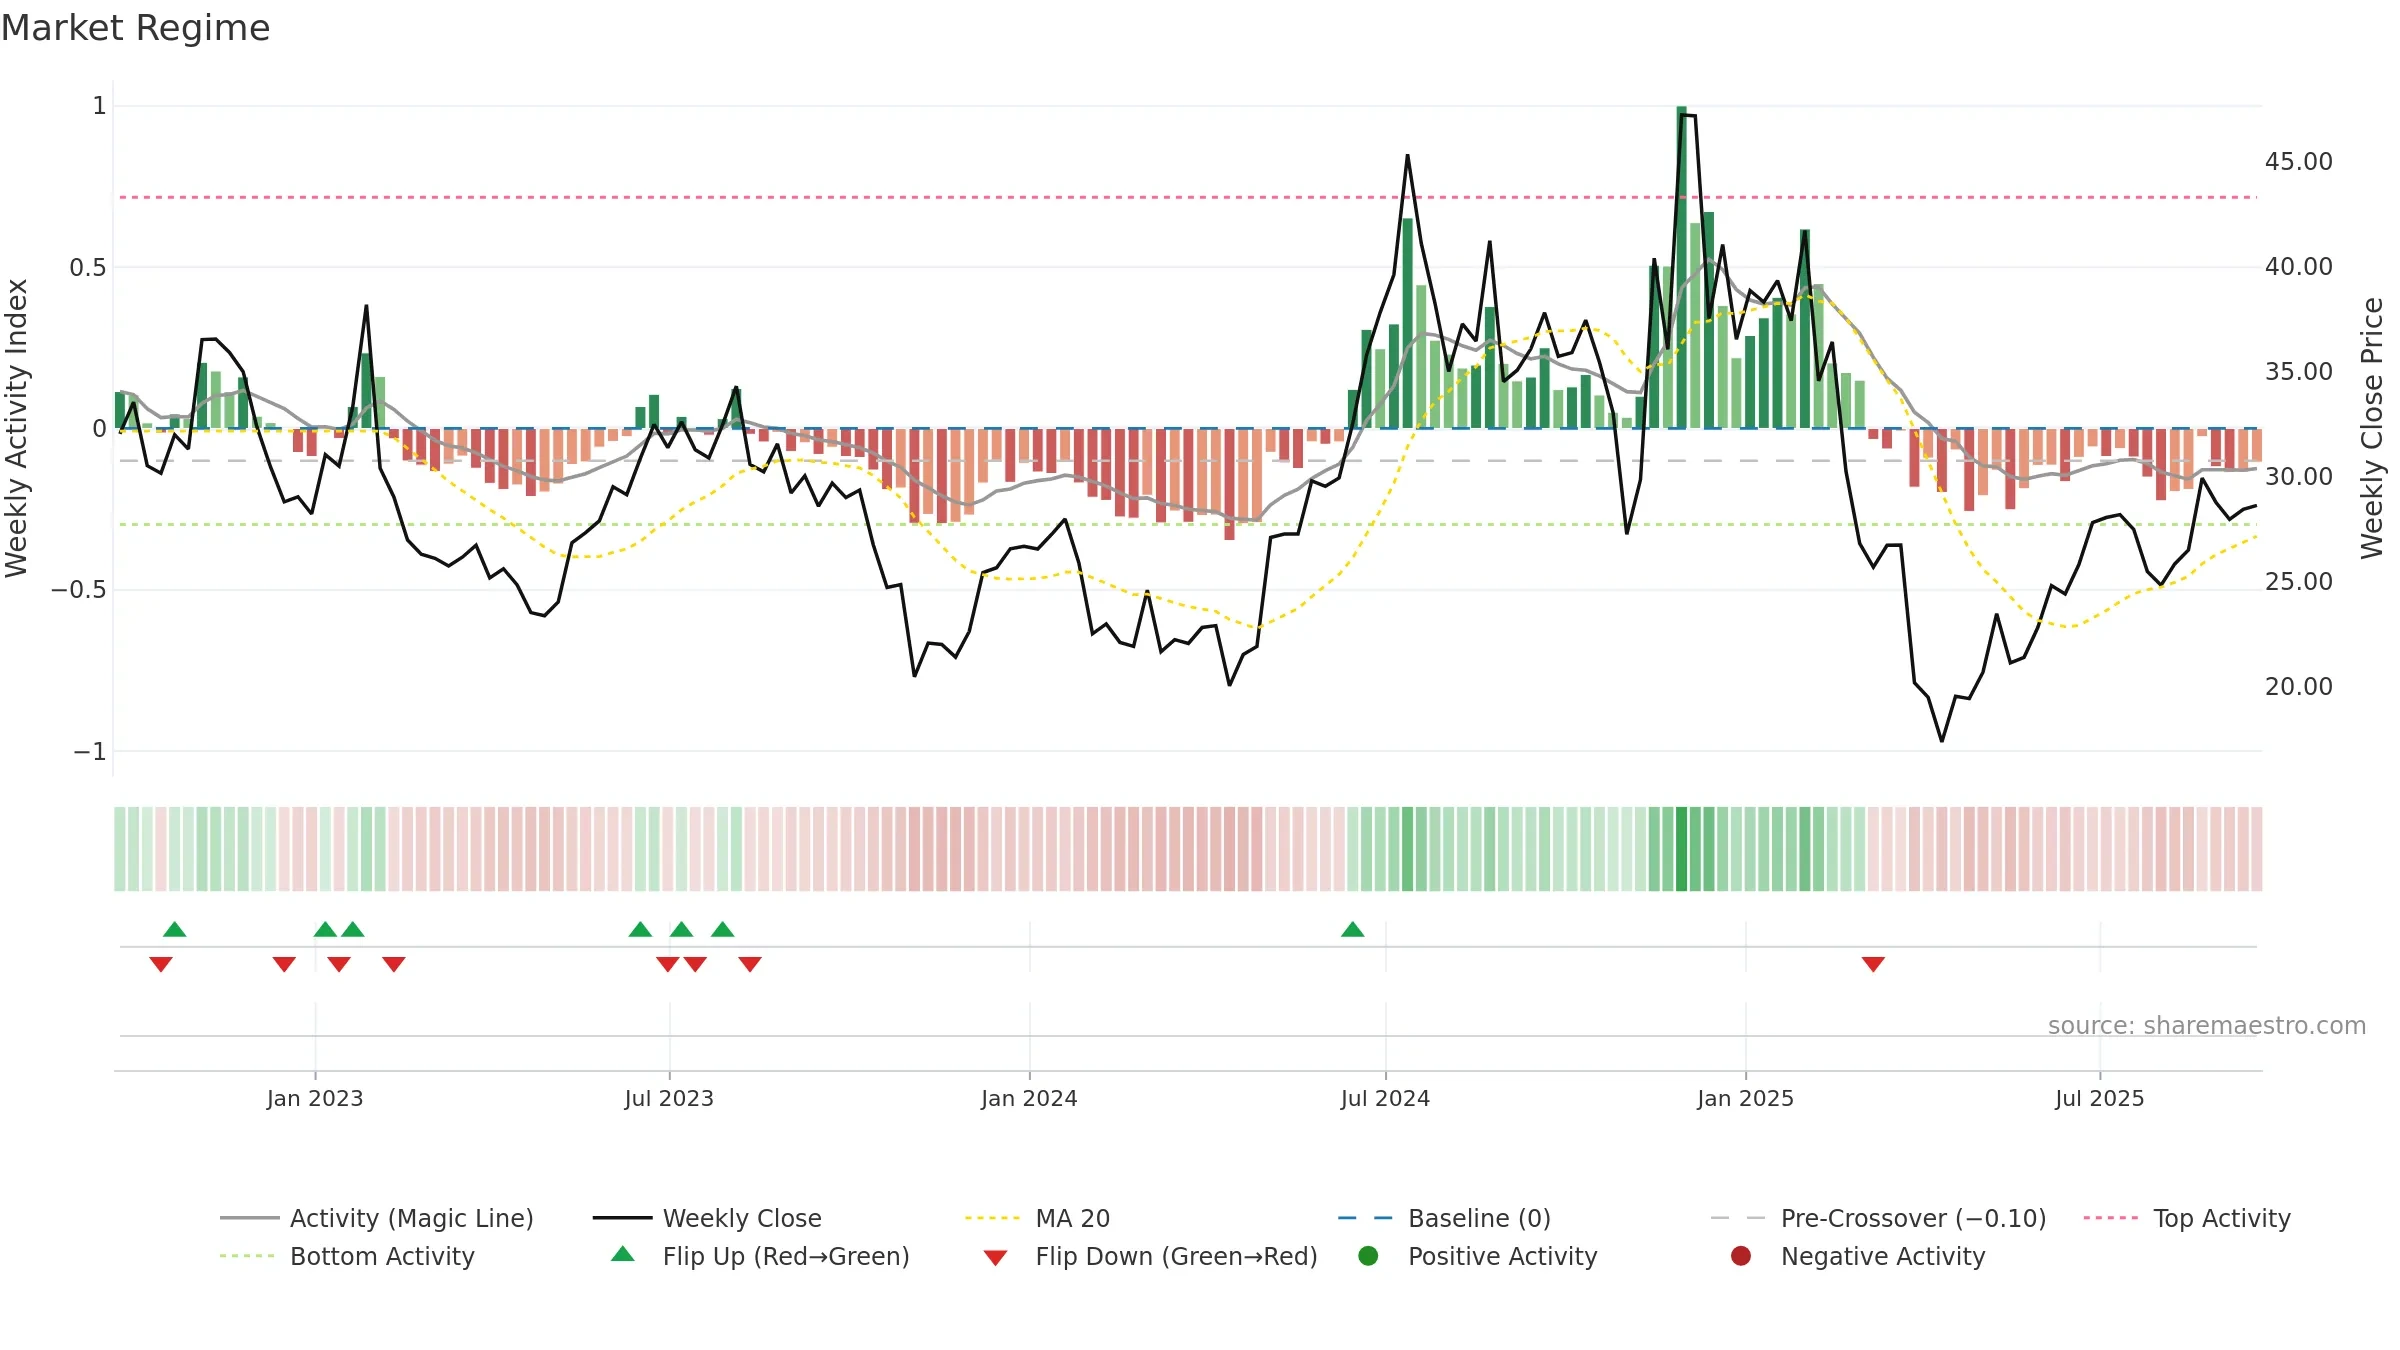Click the −0.5 activity index tick label
Screen dimensions: 2400x1350
tap(78, 590)
